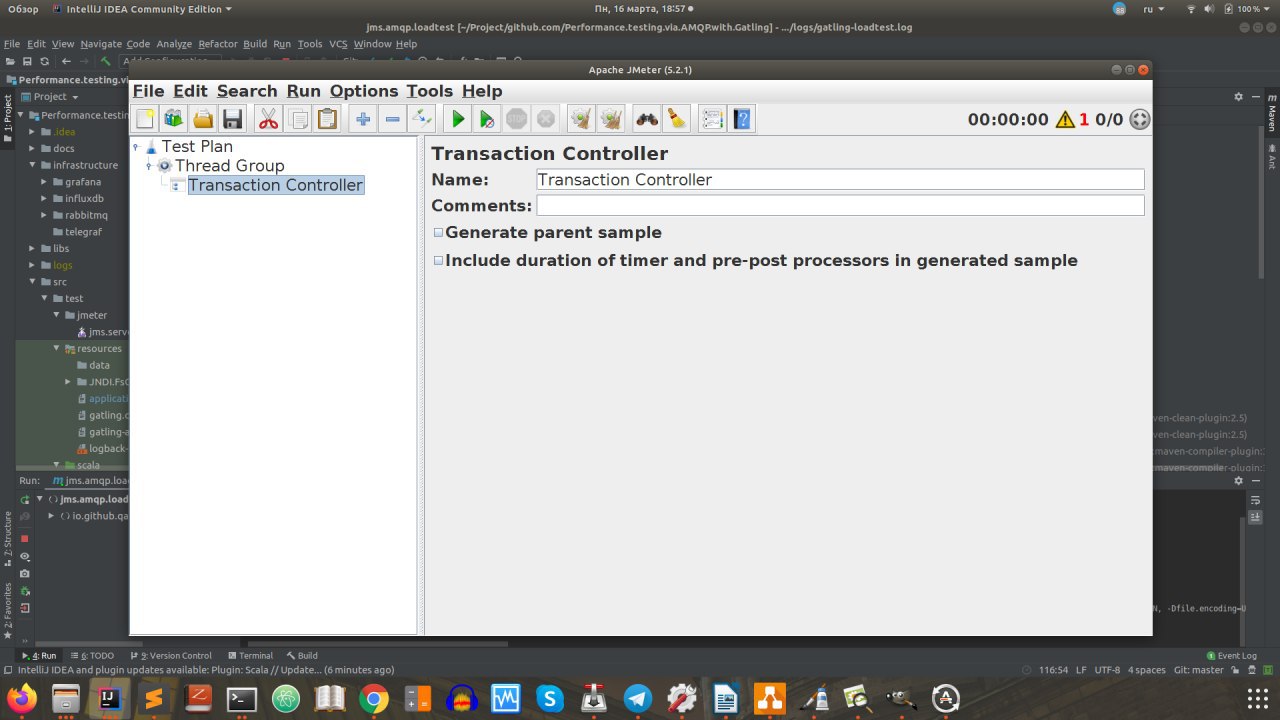
Task: Click the New test plan icon in JMeter
Action: tap(145, 119)
